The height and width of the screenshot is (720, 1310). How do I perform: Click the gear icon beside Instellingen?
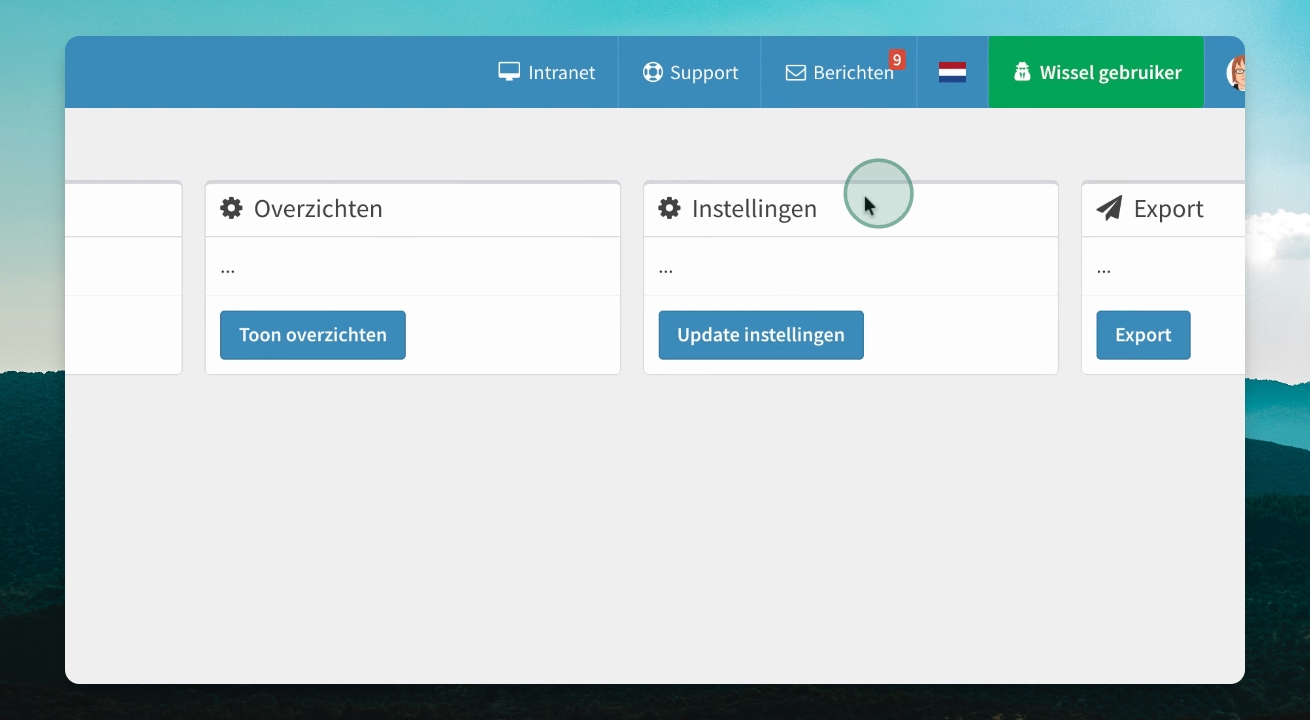(x=670, y=208)
